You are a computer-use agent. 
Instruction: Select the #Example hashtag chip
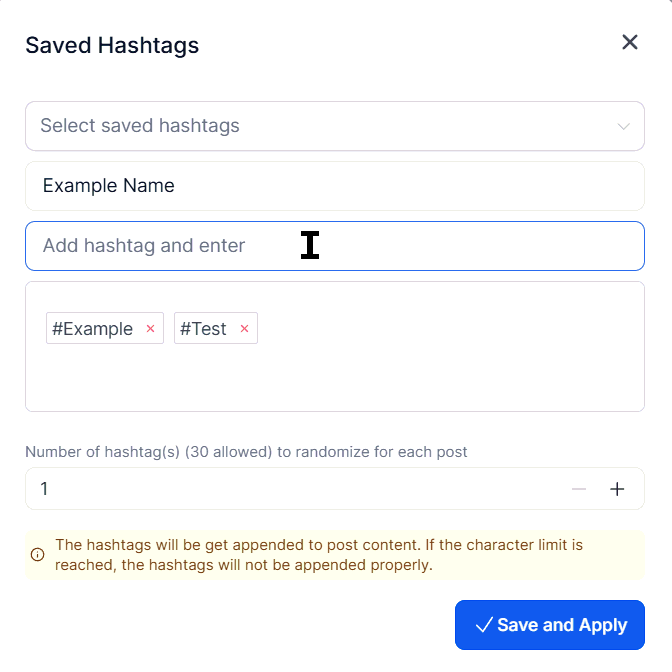coord(93,329)
